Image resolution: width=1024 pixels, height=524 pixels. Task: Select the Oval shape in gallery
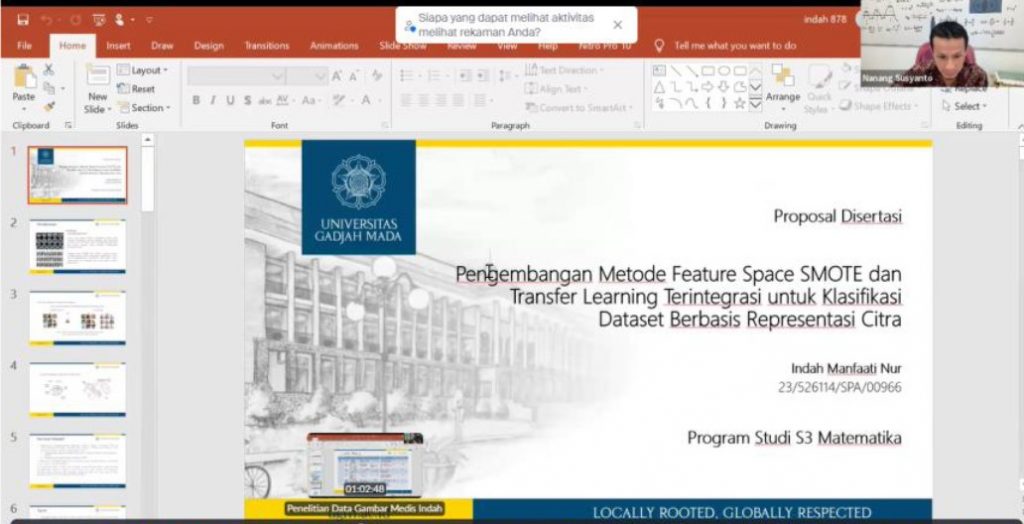[724, 71]
